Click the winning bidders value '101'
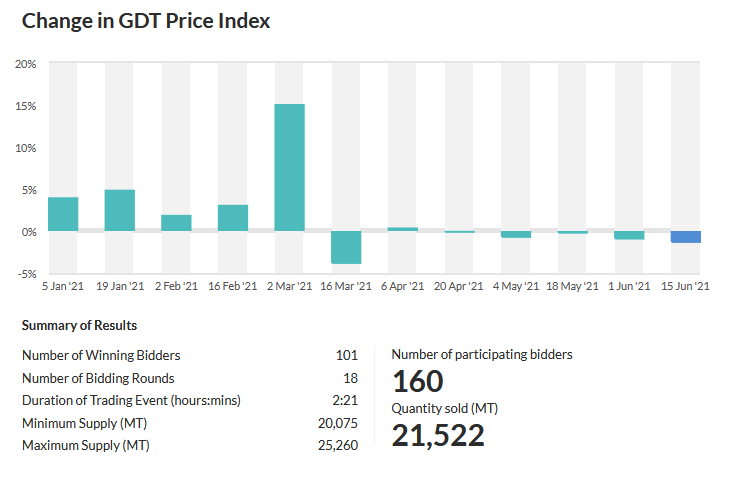731x493 pixels. point(347,355)
